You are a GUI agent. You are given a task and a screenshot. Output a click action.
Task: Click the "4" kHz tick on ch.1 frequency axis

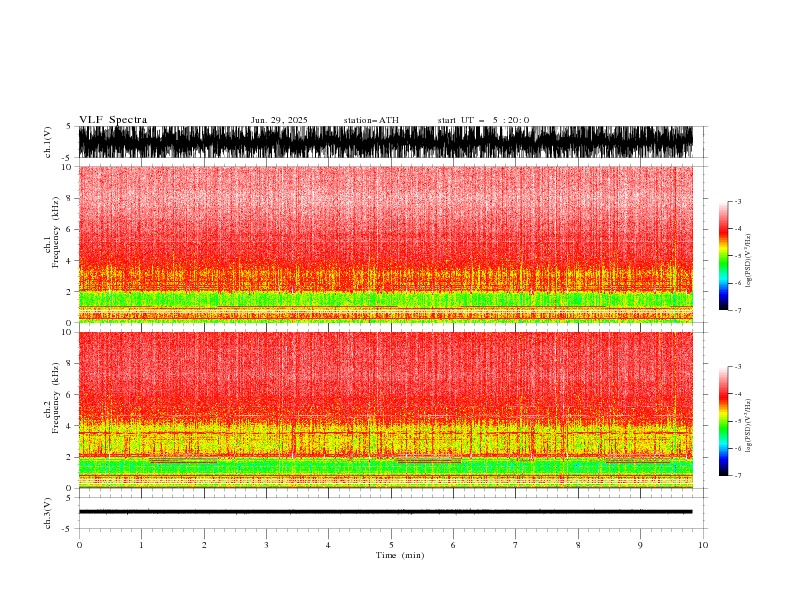tap(70, 261)
